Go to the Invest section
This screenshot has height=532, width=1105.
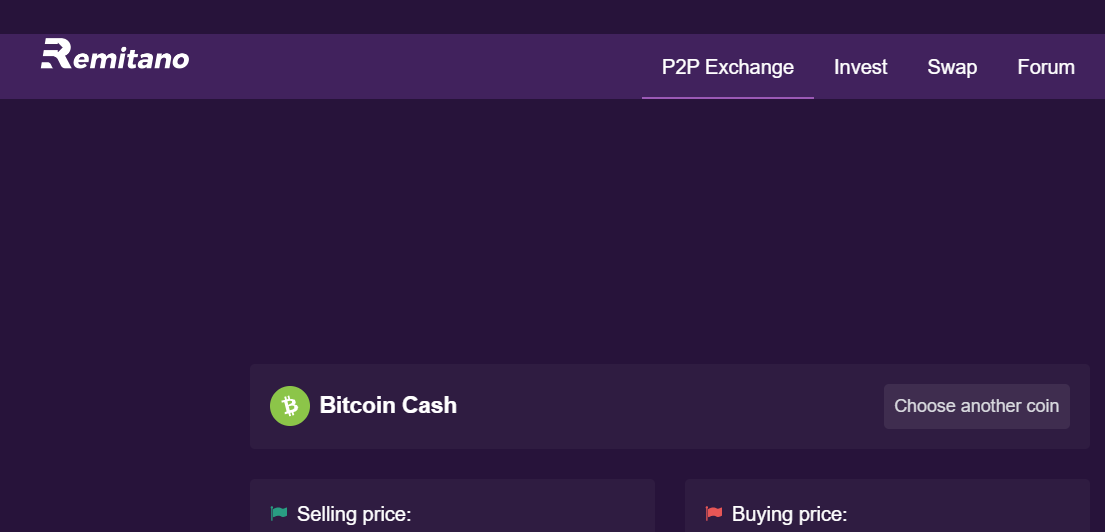860,67
